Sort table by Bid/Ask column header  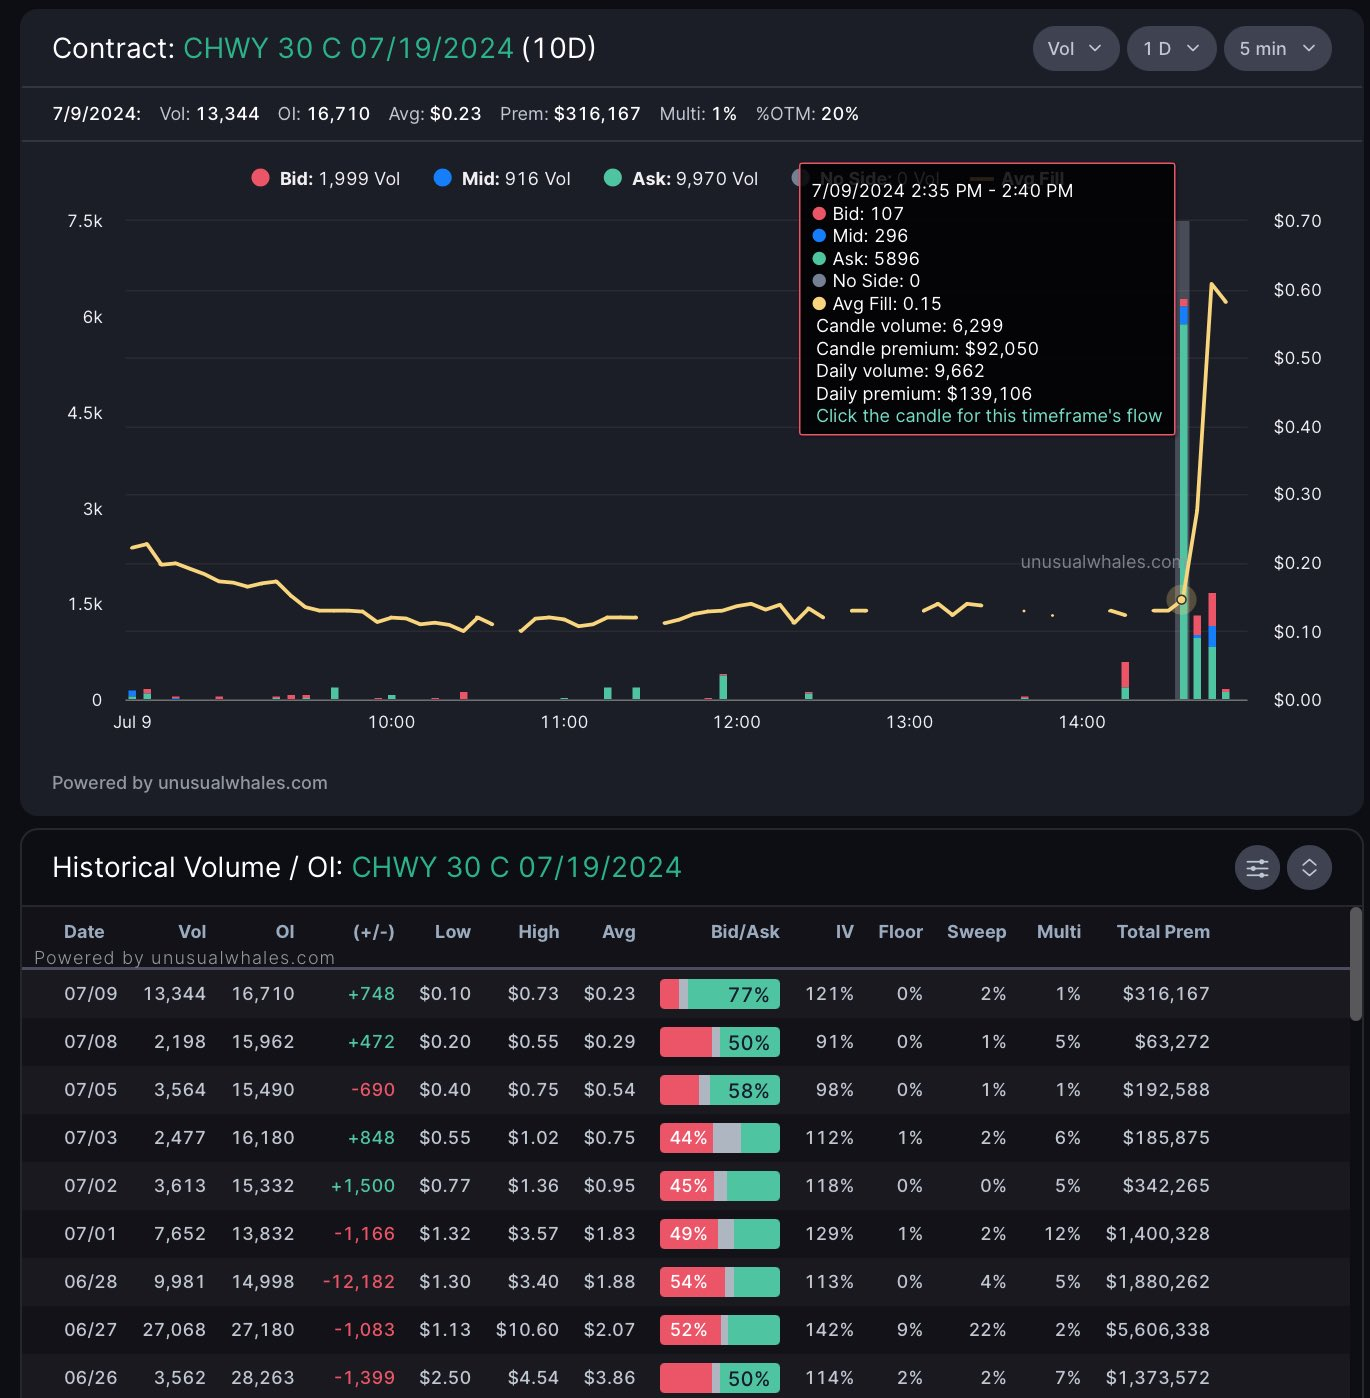[745, 932]
